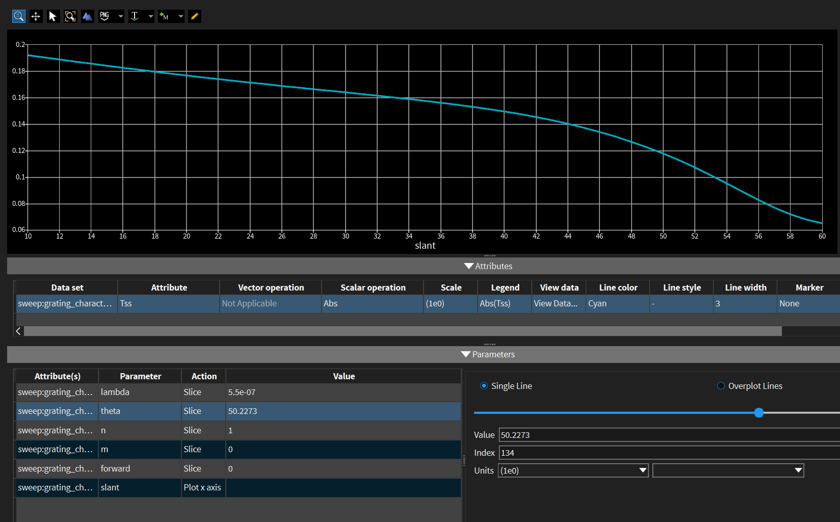The height and width of the screenshot is (522, 840).
Task: Select the lambda parameter row
Action: pos(238,392)
